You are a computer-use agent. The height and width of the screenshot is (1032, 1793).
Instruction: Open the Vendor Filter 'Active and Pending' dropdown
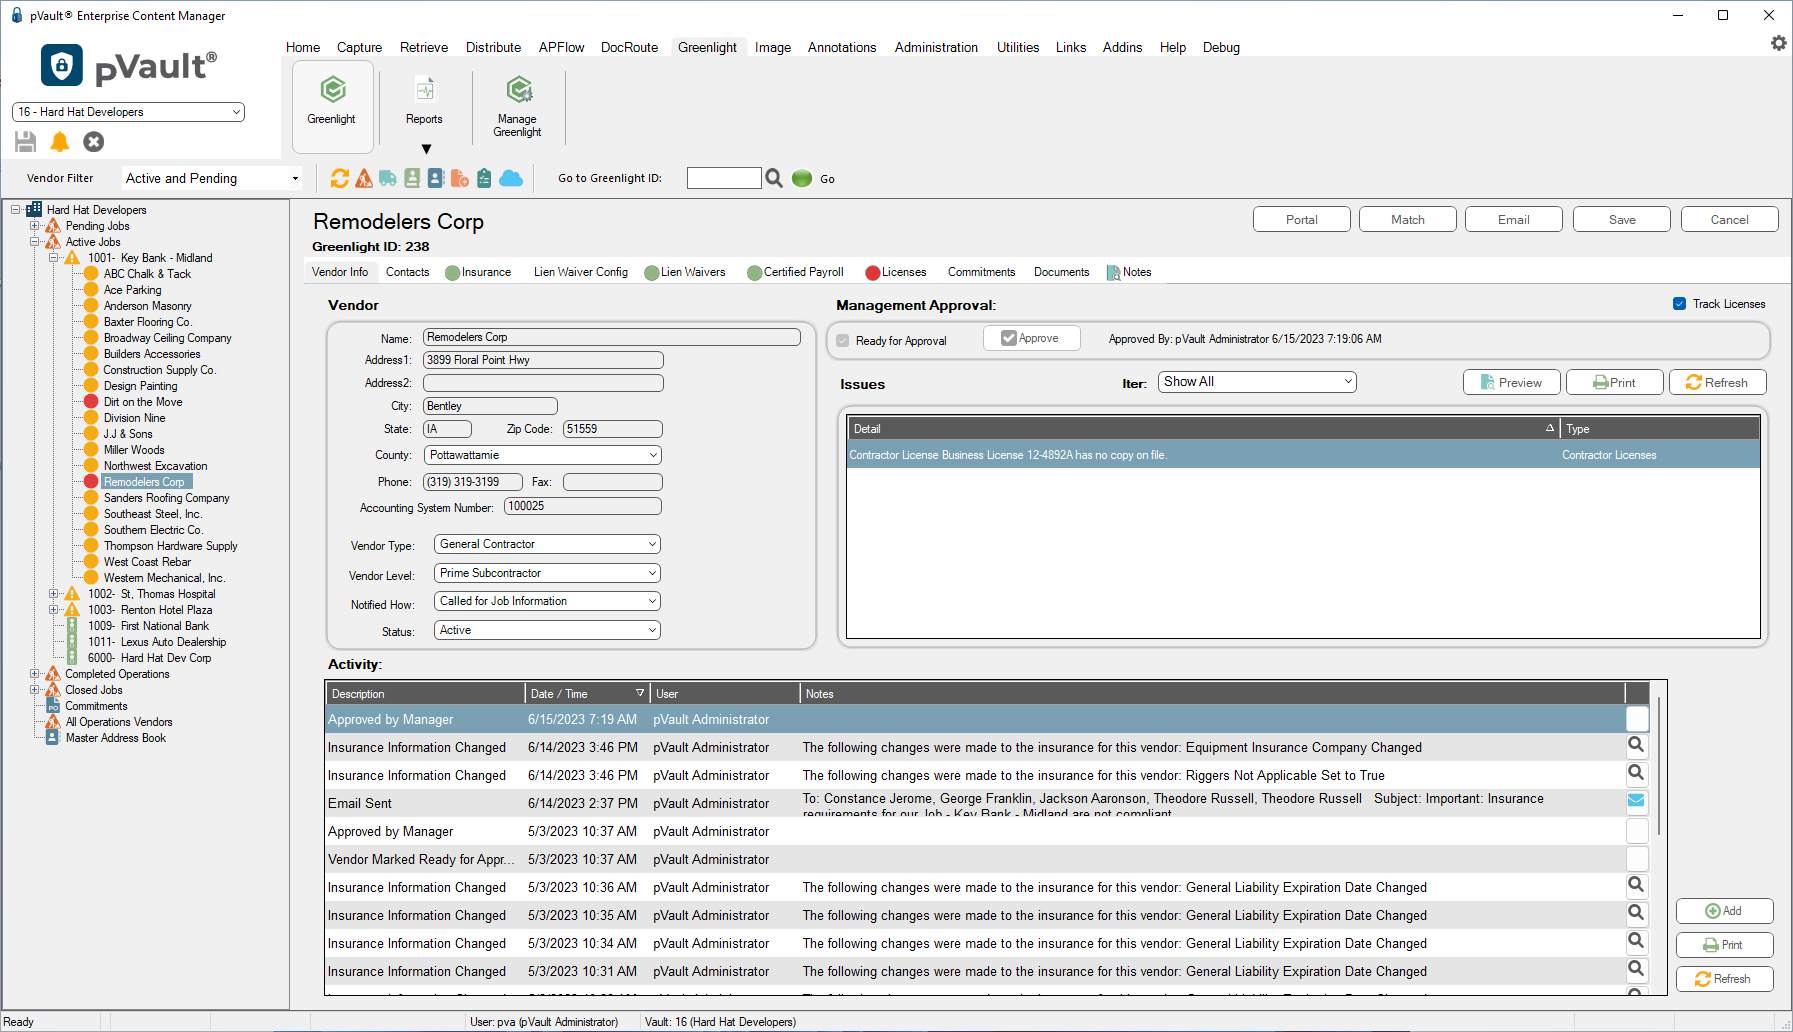[212, 178]
